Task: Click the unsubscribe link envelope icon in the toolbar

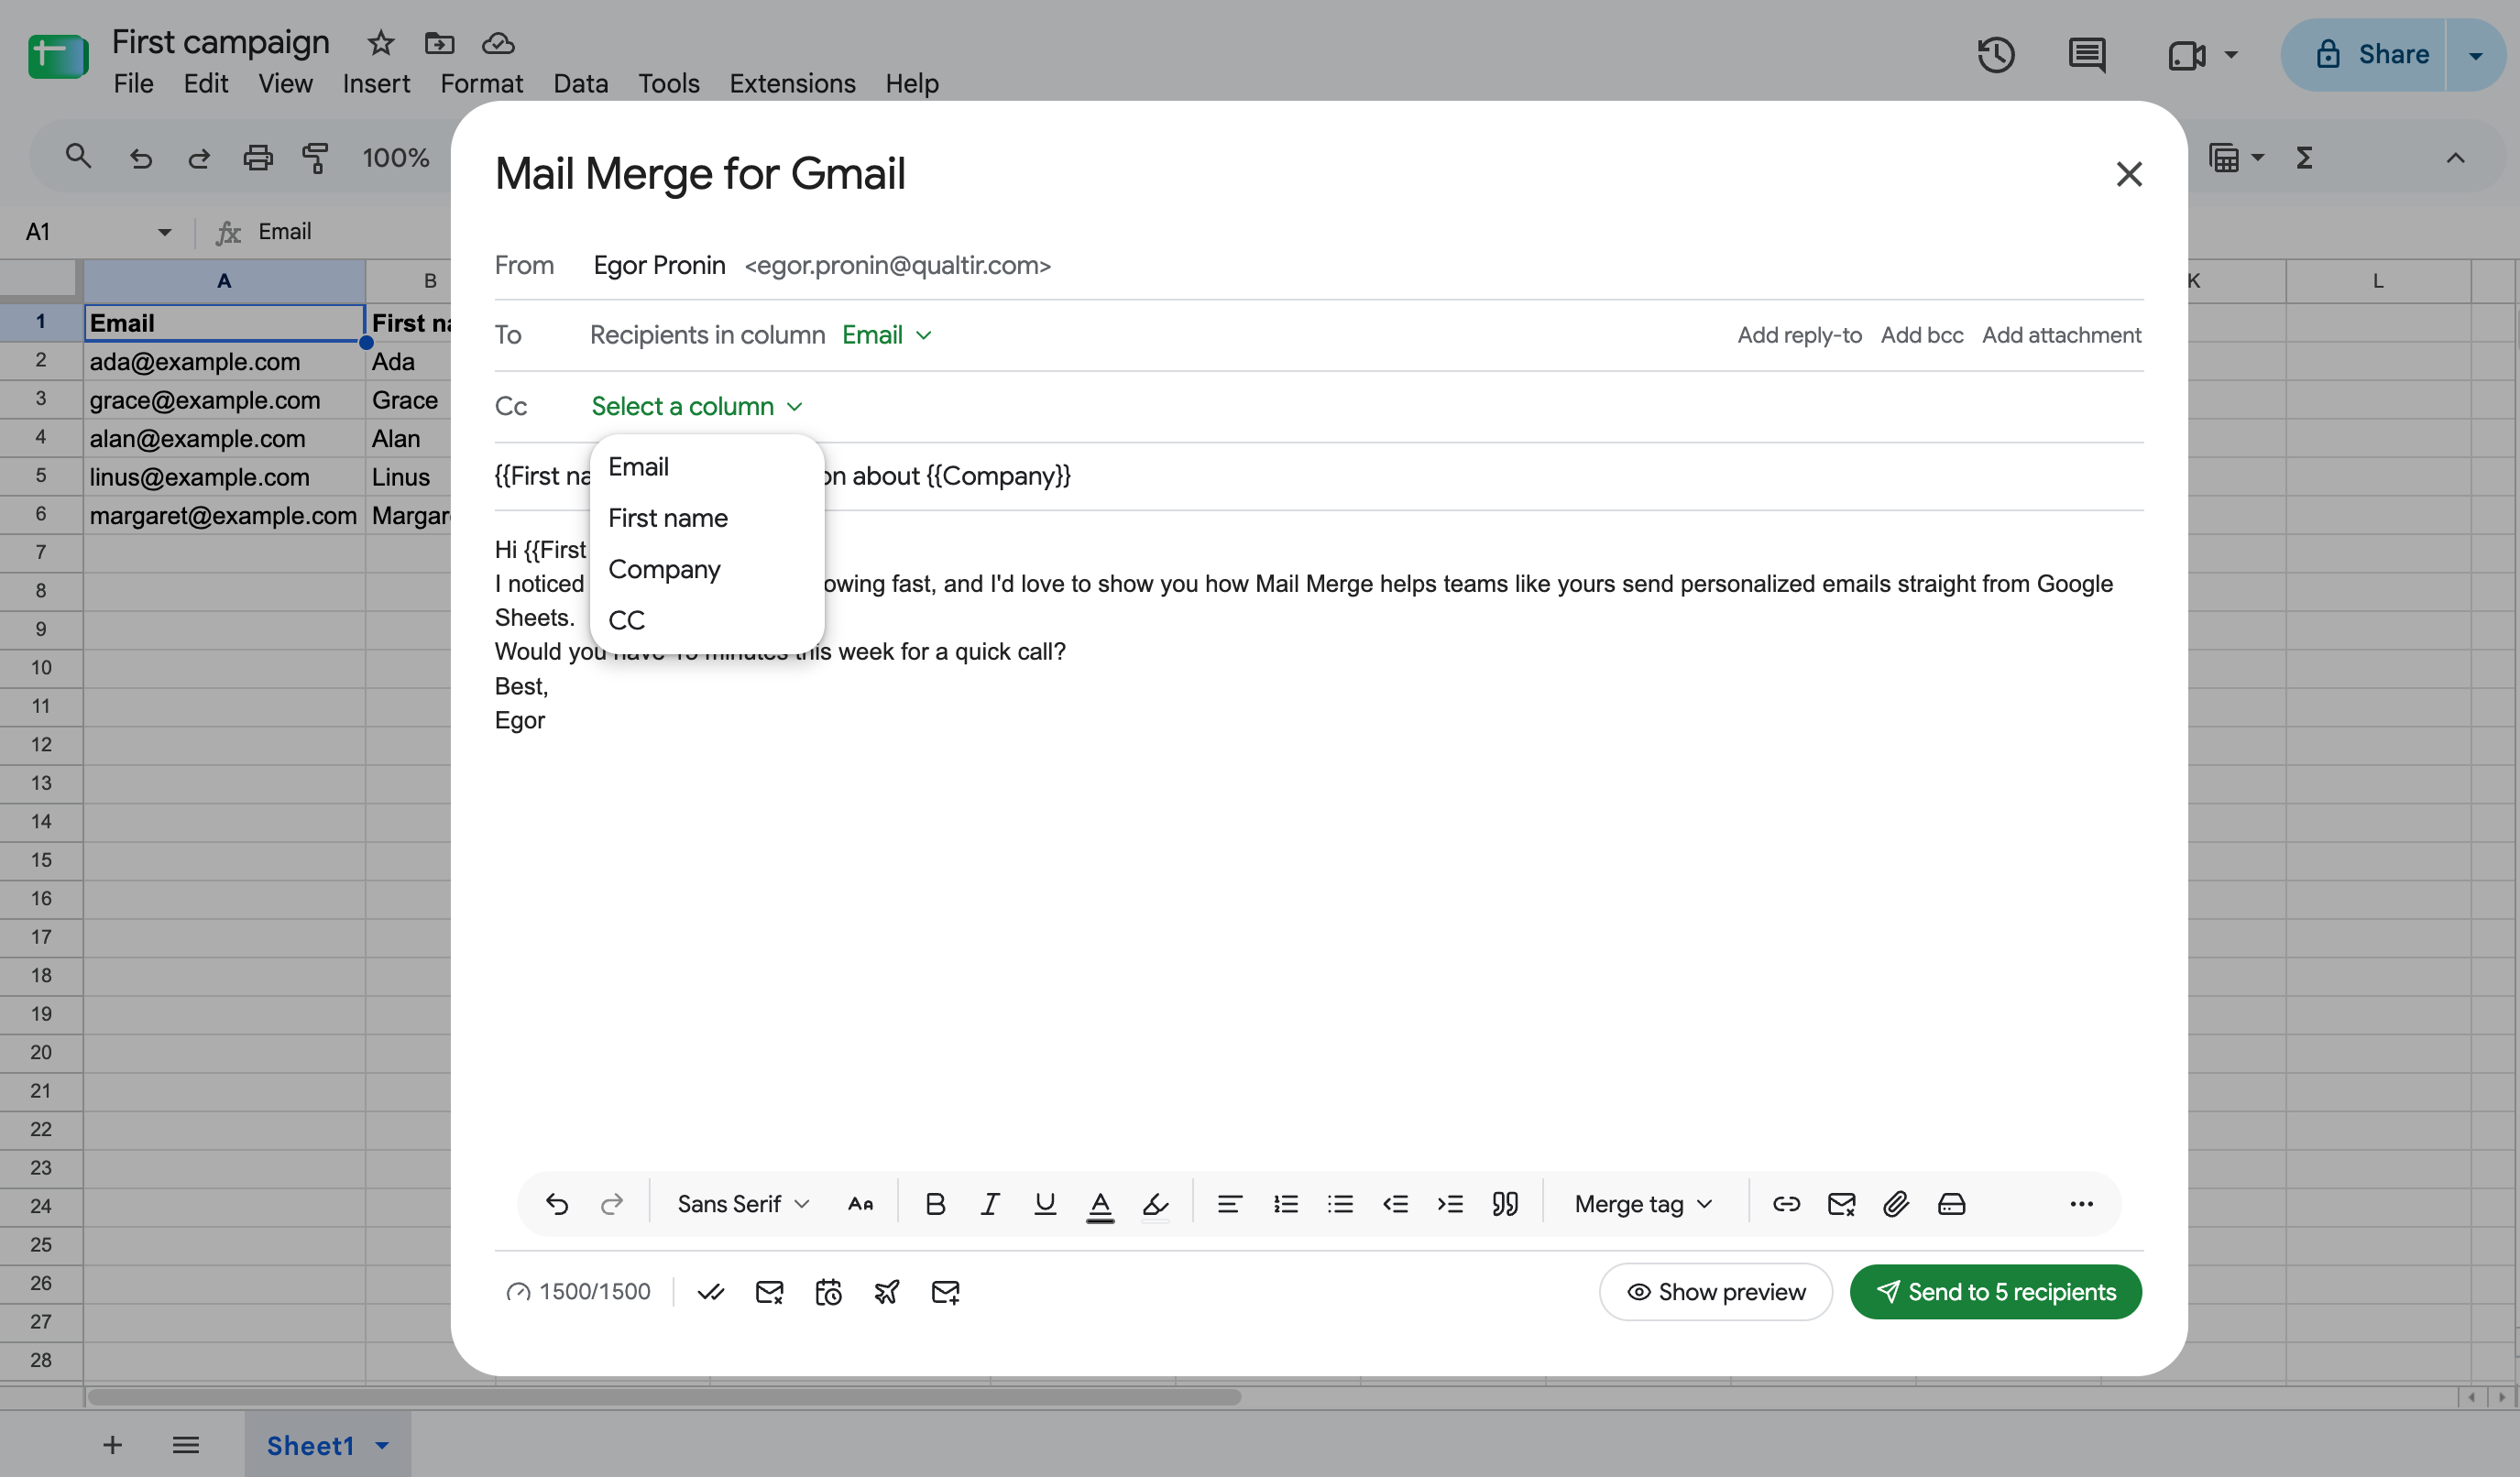Action: (1841, 1204)
